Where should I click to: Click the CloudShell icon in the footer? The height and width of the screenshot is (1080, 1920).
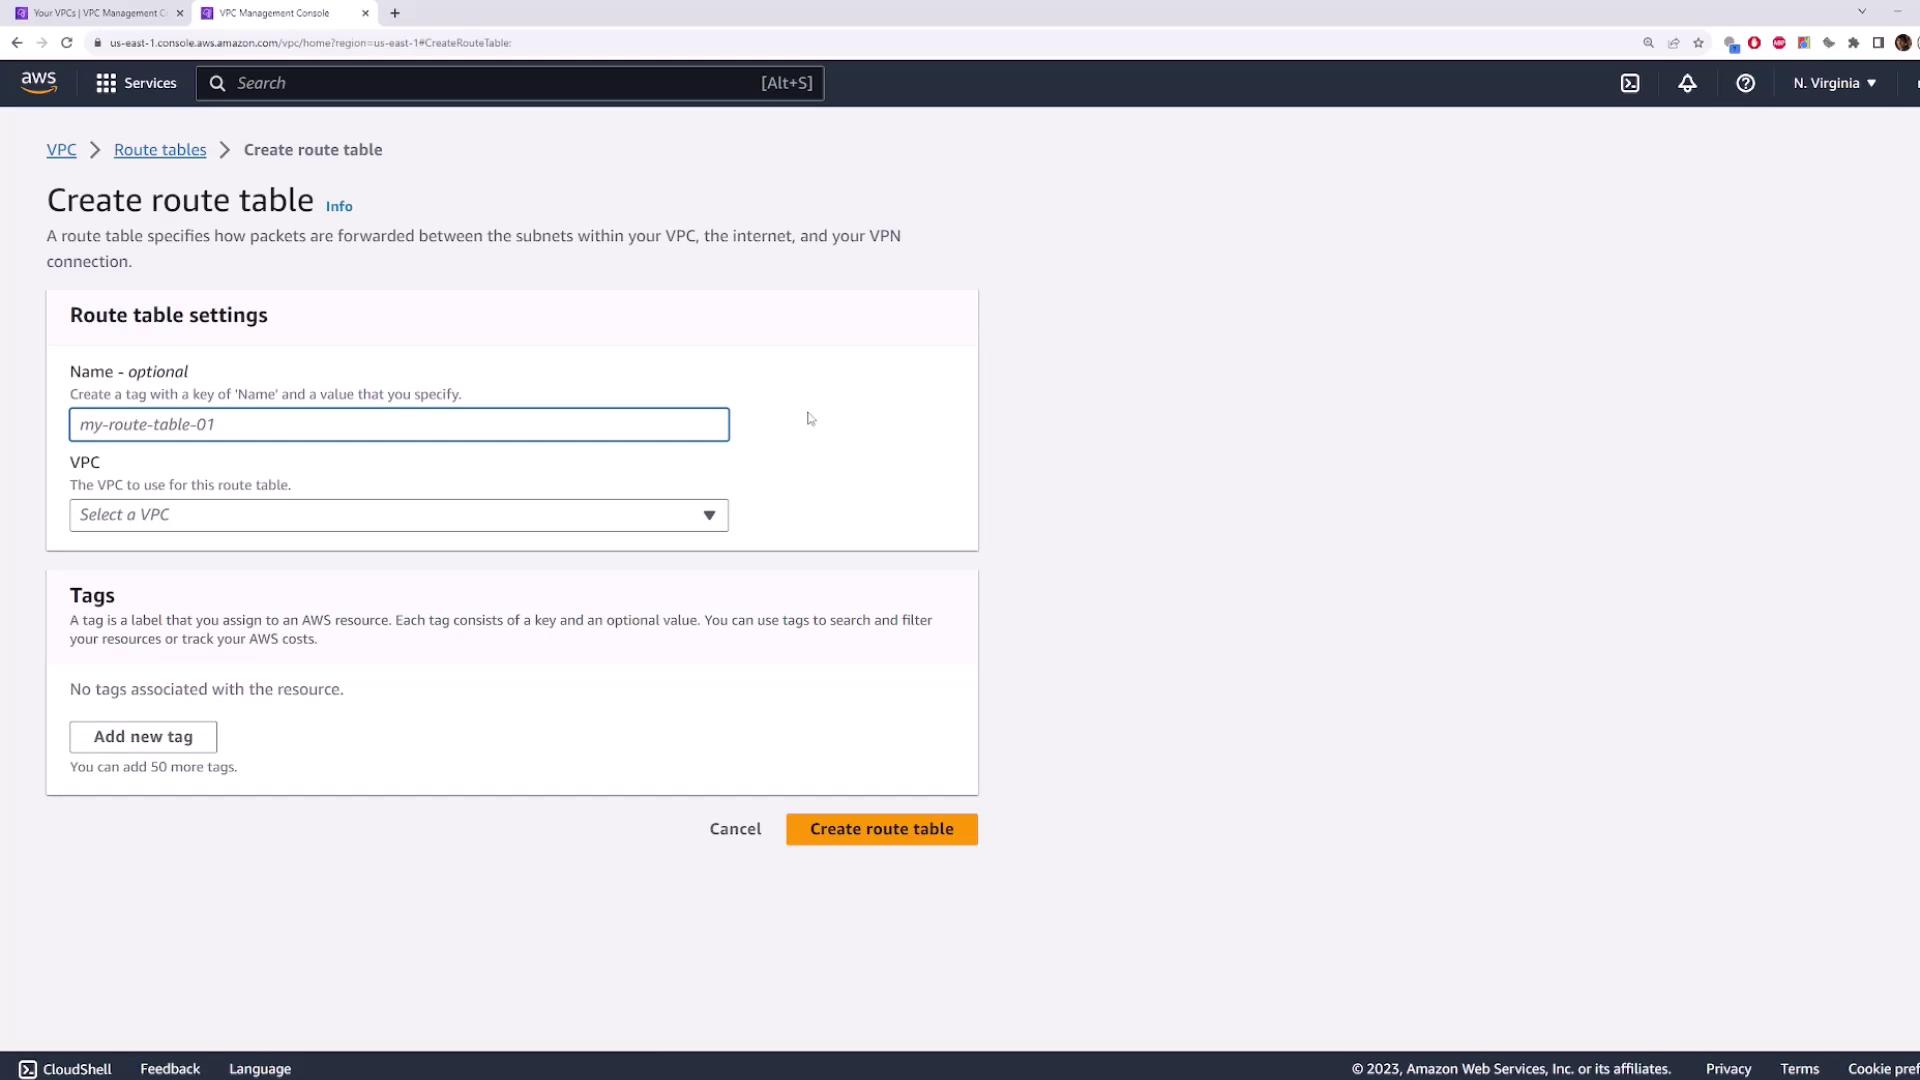pyautogui.click(x=28, y=1069)
